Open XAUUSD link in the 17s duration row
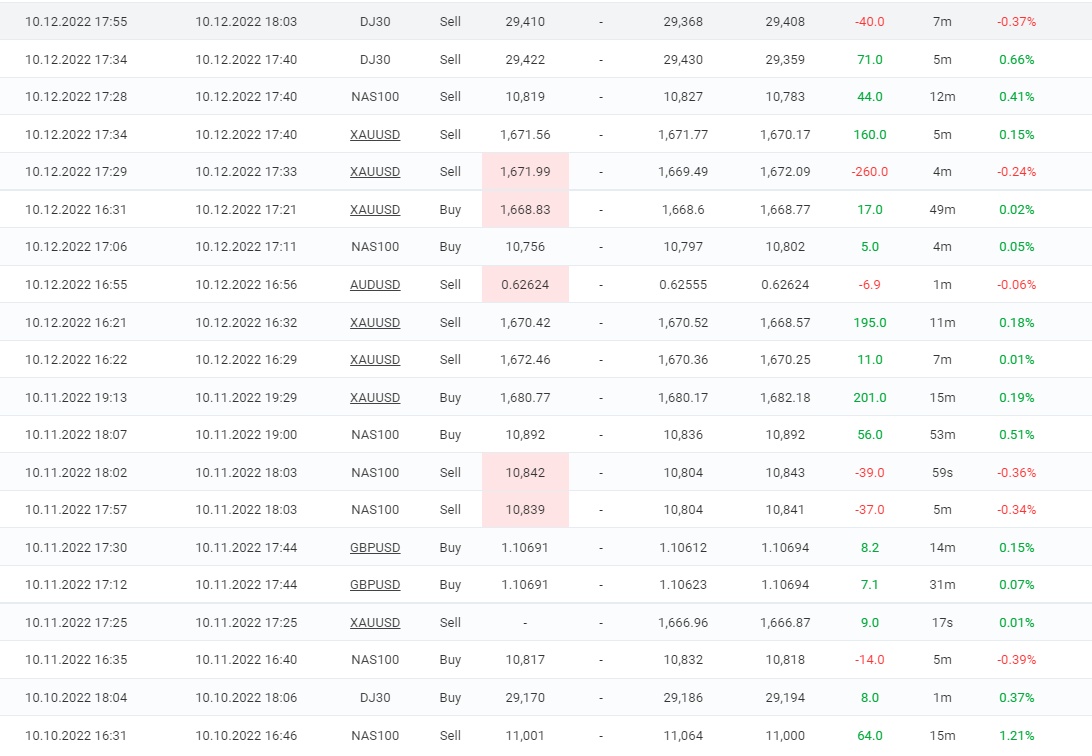The height and width of the screenshot is (756, 1092). click(x=375, y=622)
